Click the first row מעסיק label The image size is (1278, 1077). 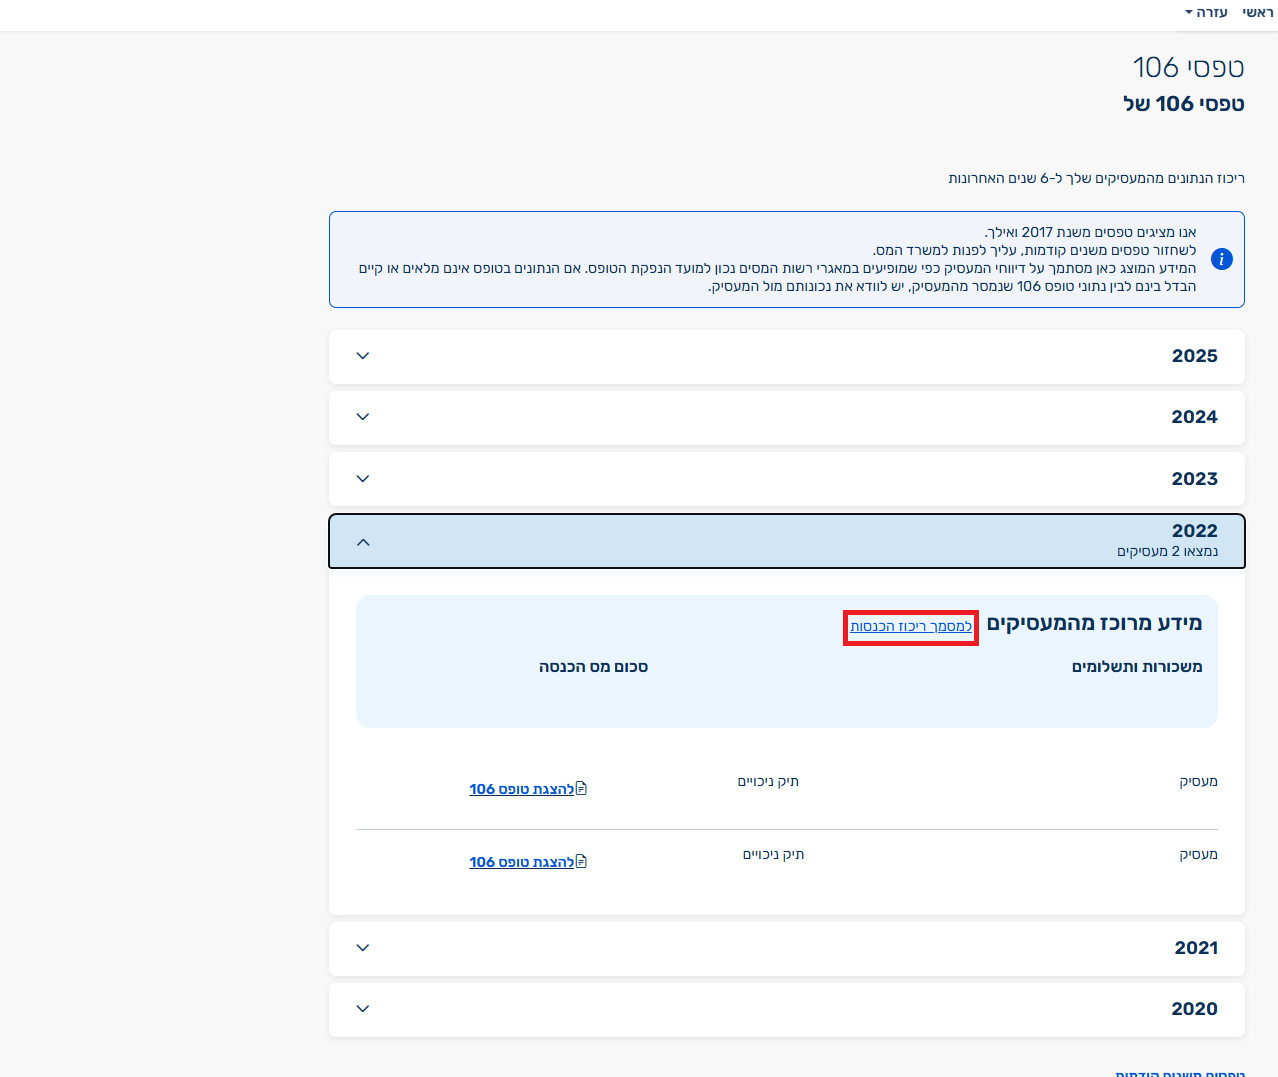point(1198,781)
